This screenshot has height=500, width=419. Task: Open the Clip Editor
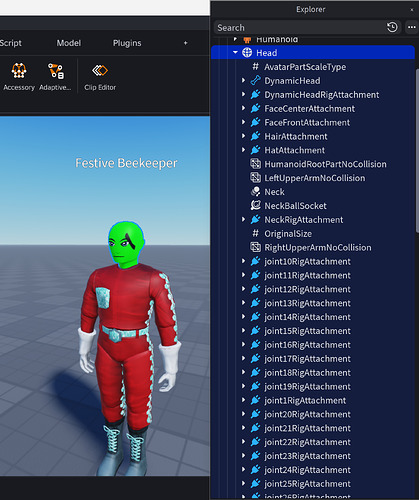(x=100, y=77)
